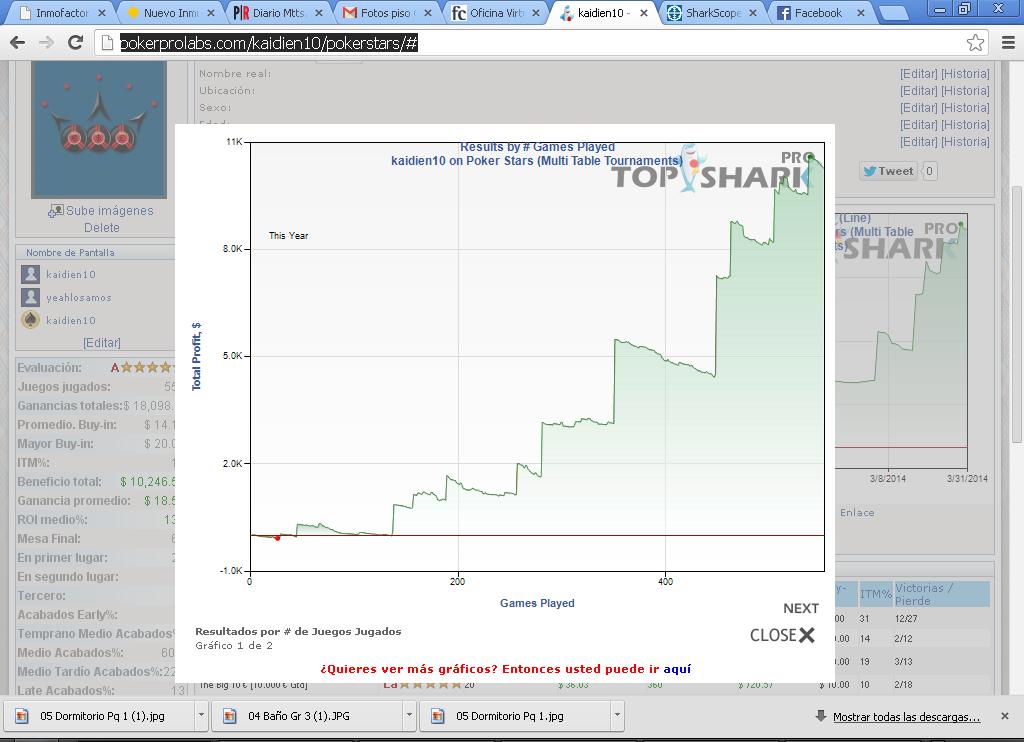Click file icon of 05 Dormitorio Pq 1.jpg download
Viewport: 1024px width, 742px height.
437,717
